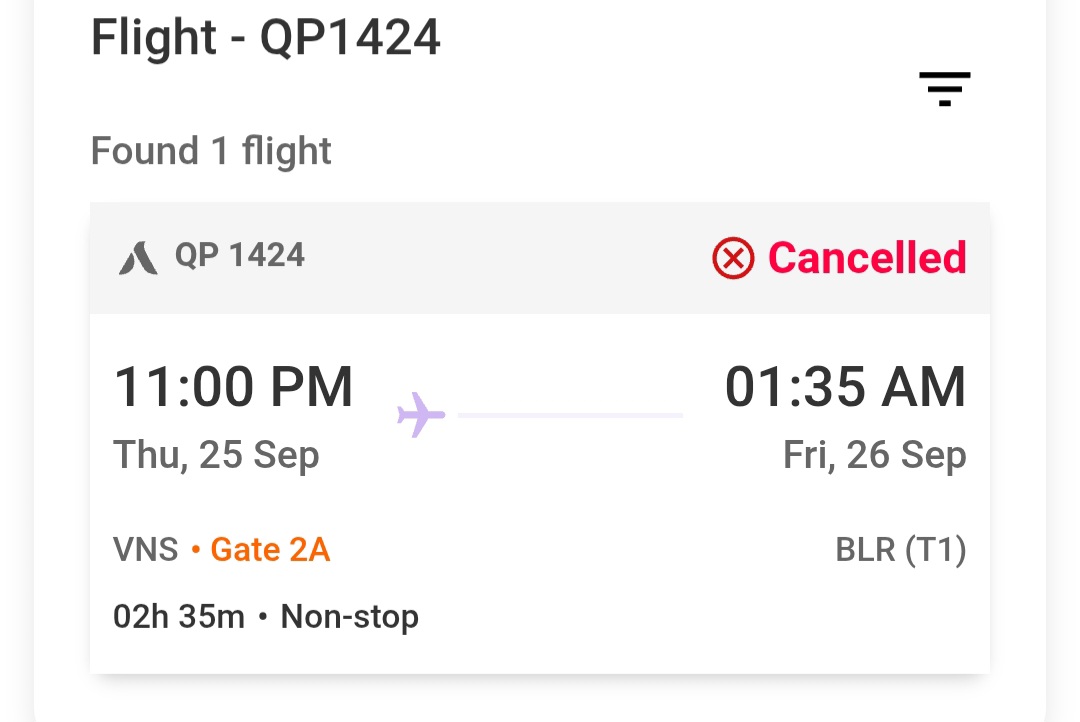
Task: Toggle the flight QP 1424 card header
Action: click(x=540, y=257)
